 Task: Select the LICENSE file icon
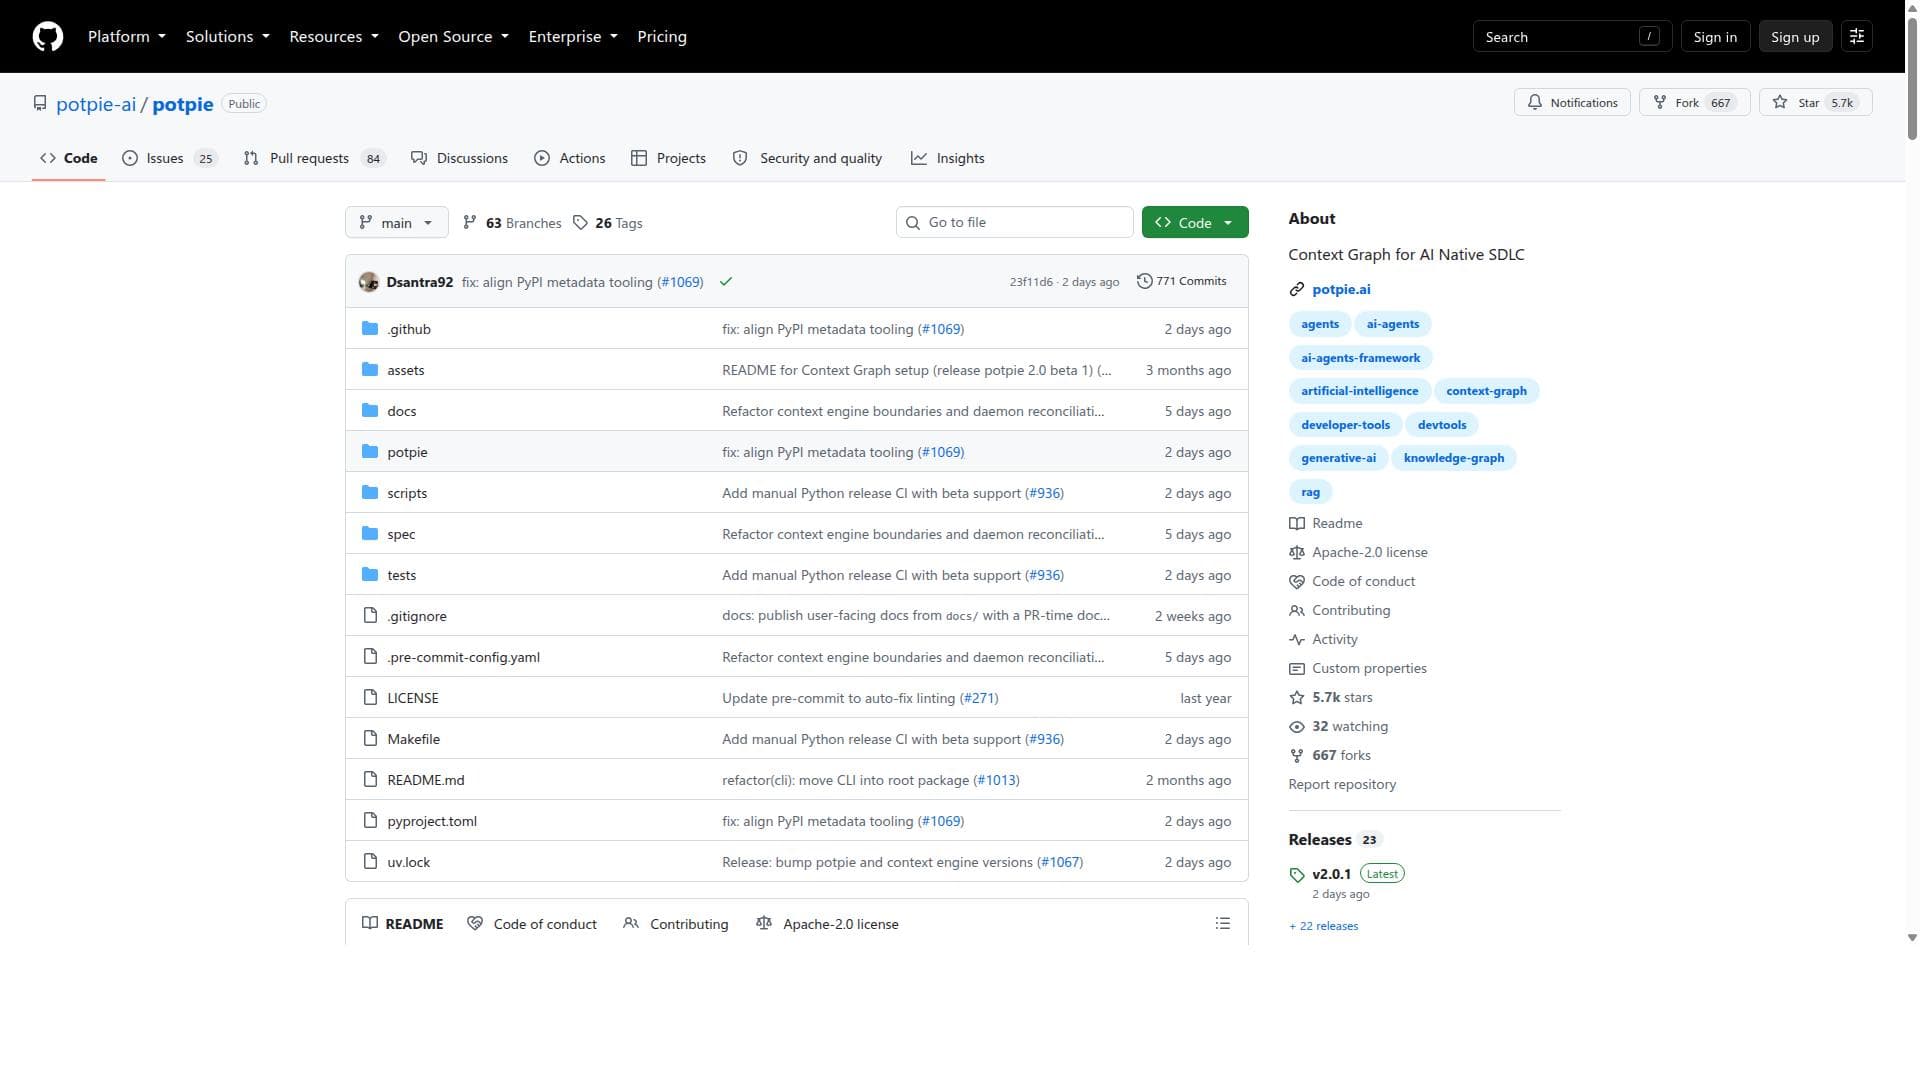click(x=370, y=698)
